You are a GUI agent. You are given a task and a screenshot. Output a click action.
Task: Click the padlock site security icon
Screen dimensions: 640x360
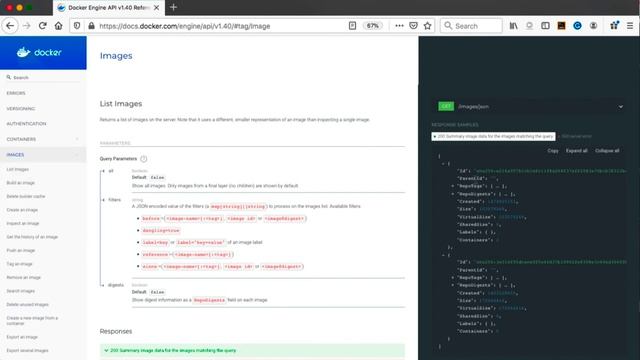click(91, 26)
